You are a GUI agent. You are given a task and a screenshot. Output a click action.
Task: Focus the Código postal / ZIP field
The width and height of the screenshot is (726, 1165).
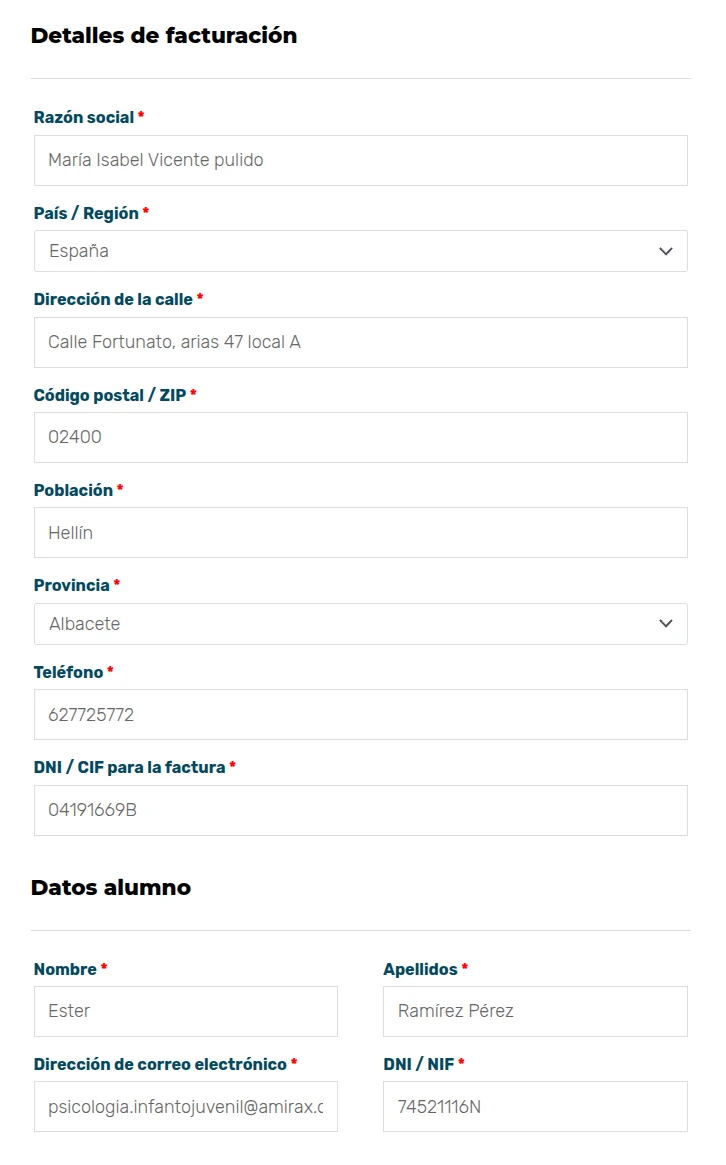tap(360, 438)
